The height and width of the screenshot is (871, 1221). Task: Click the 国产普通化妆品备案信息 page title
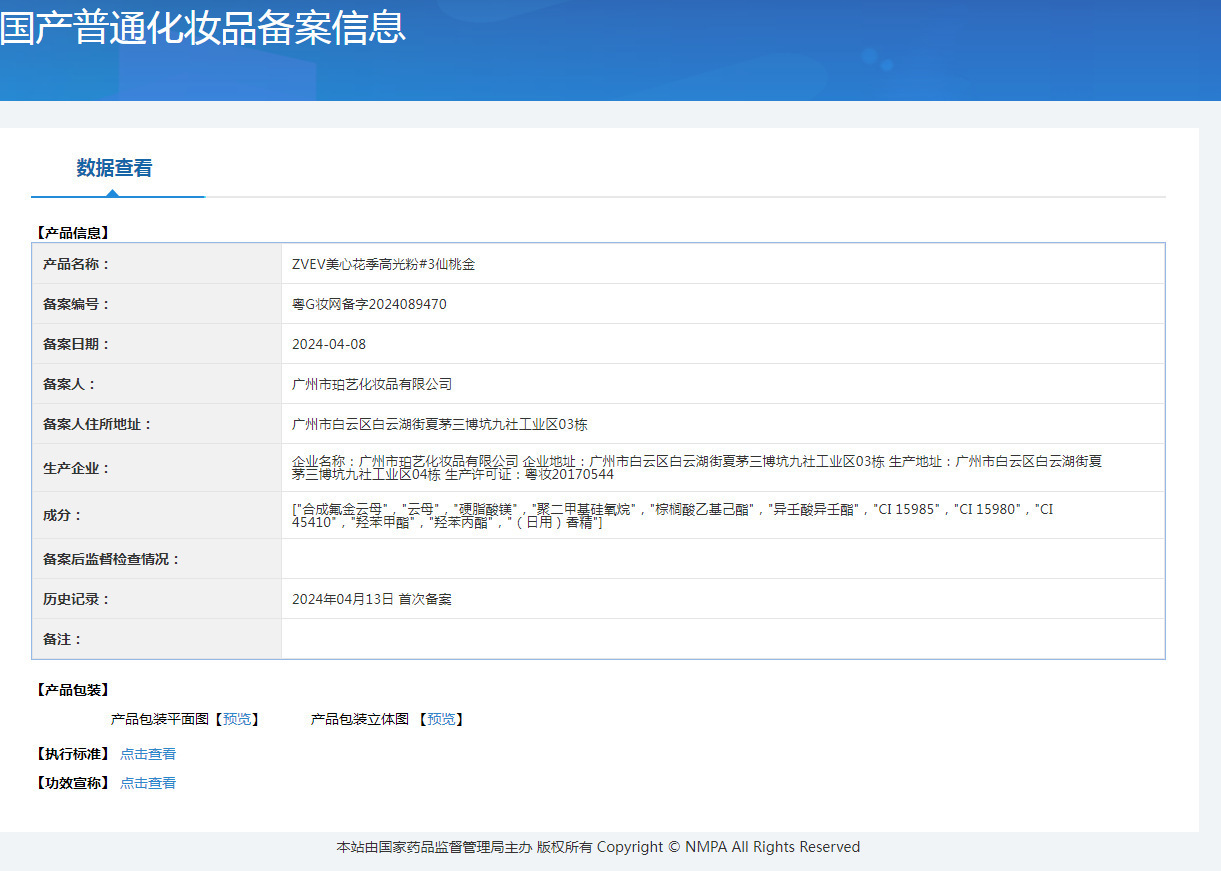pyautogui.click(x=203, y=27)
